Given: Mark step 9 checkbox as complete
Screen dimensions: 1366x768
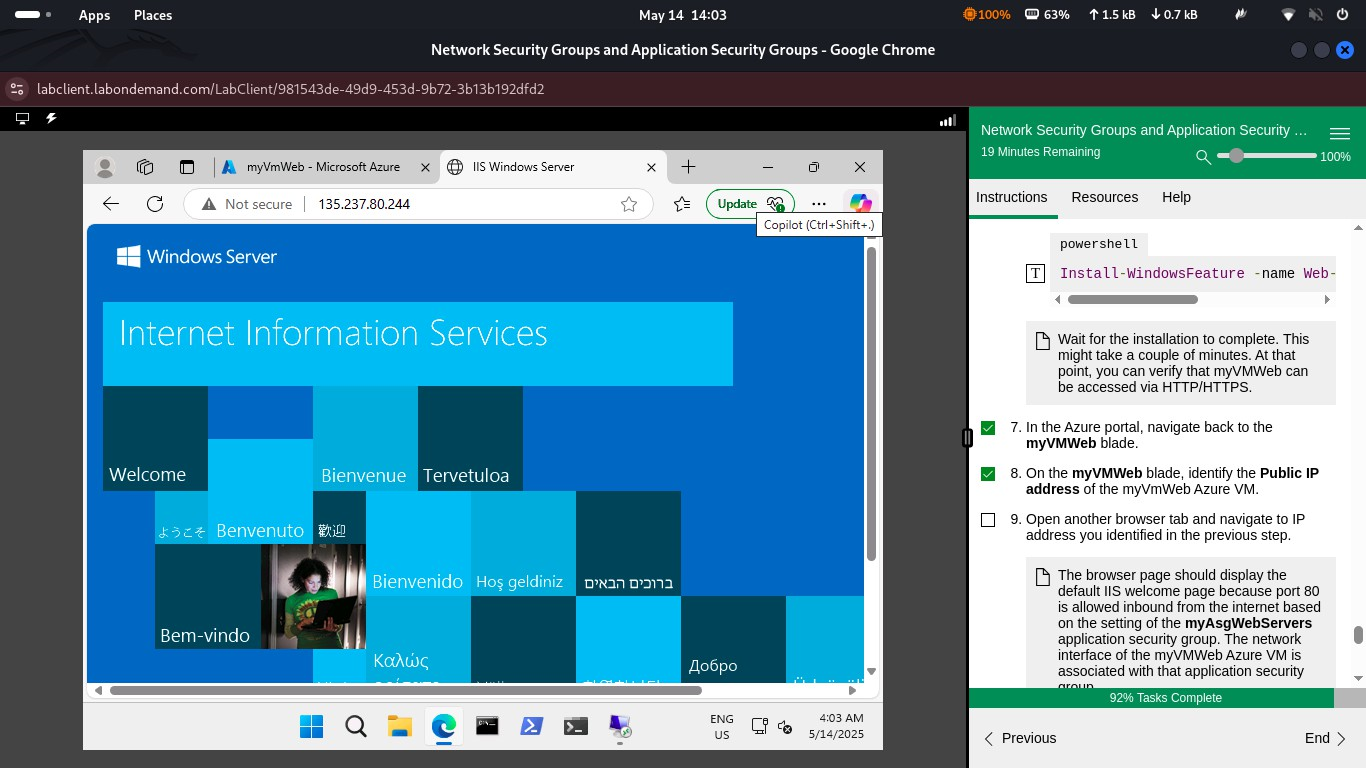Looking at the screenshot, I should click(x=988, y=519).
